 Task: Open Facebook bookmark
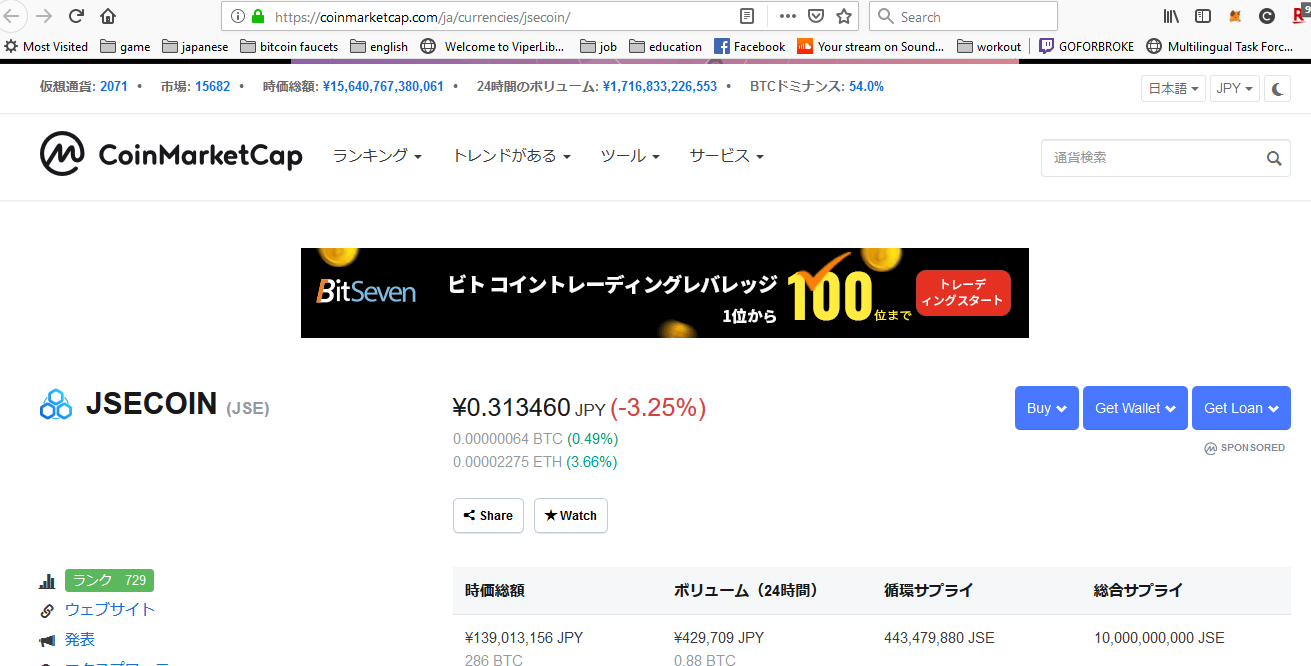click(750, 46)
